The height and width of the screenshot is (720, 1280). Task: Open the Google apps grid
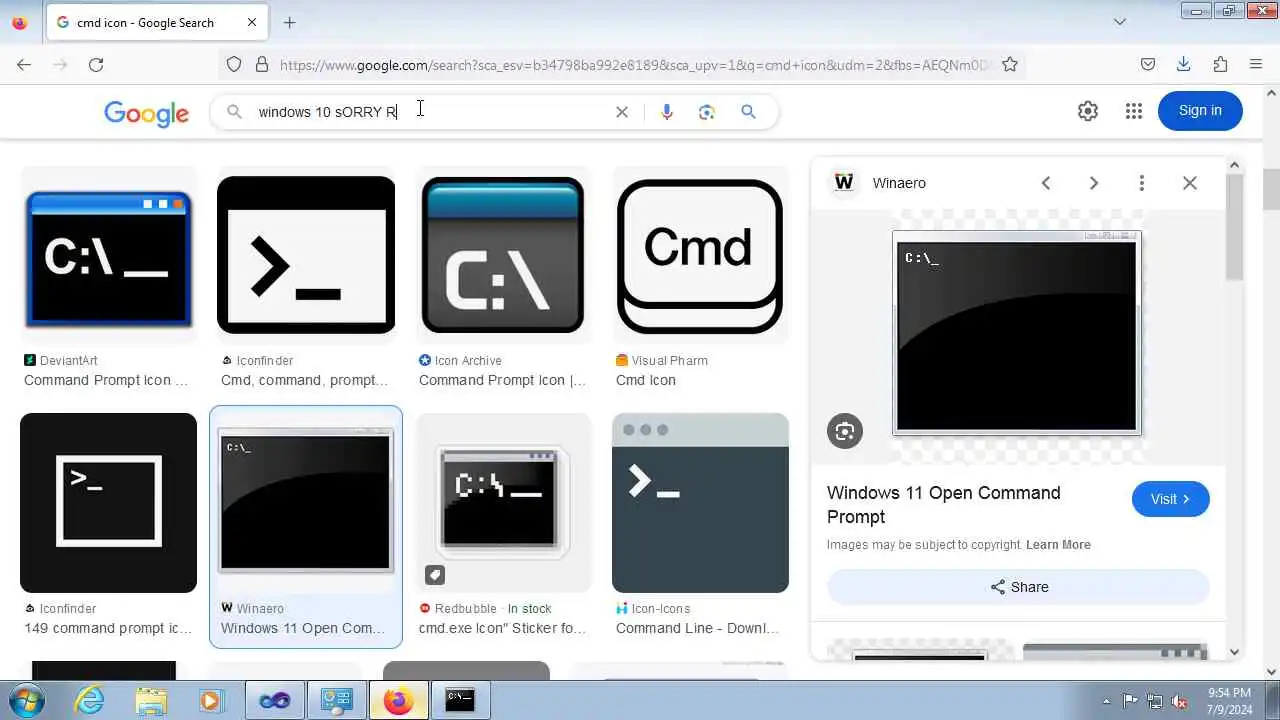pyautogui.click(x=1133, y=111)
